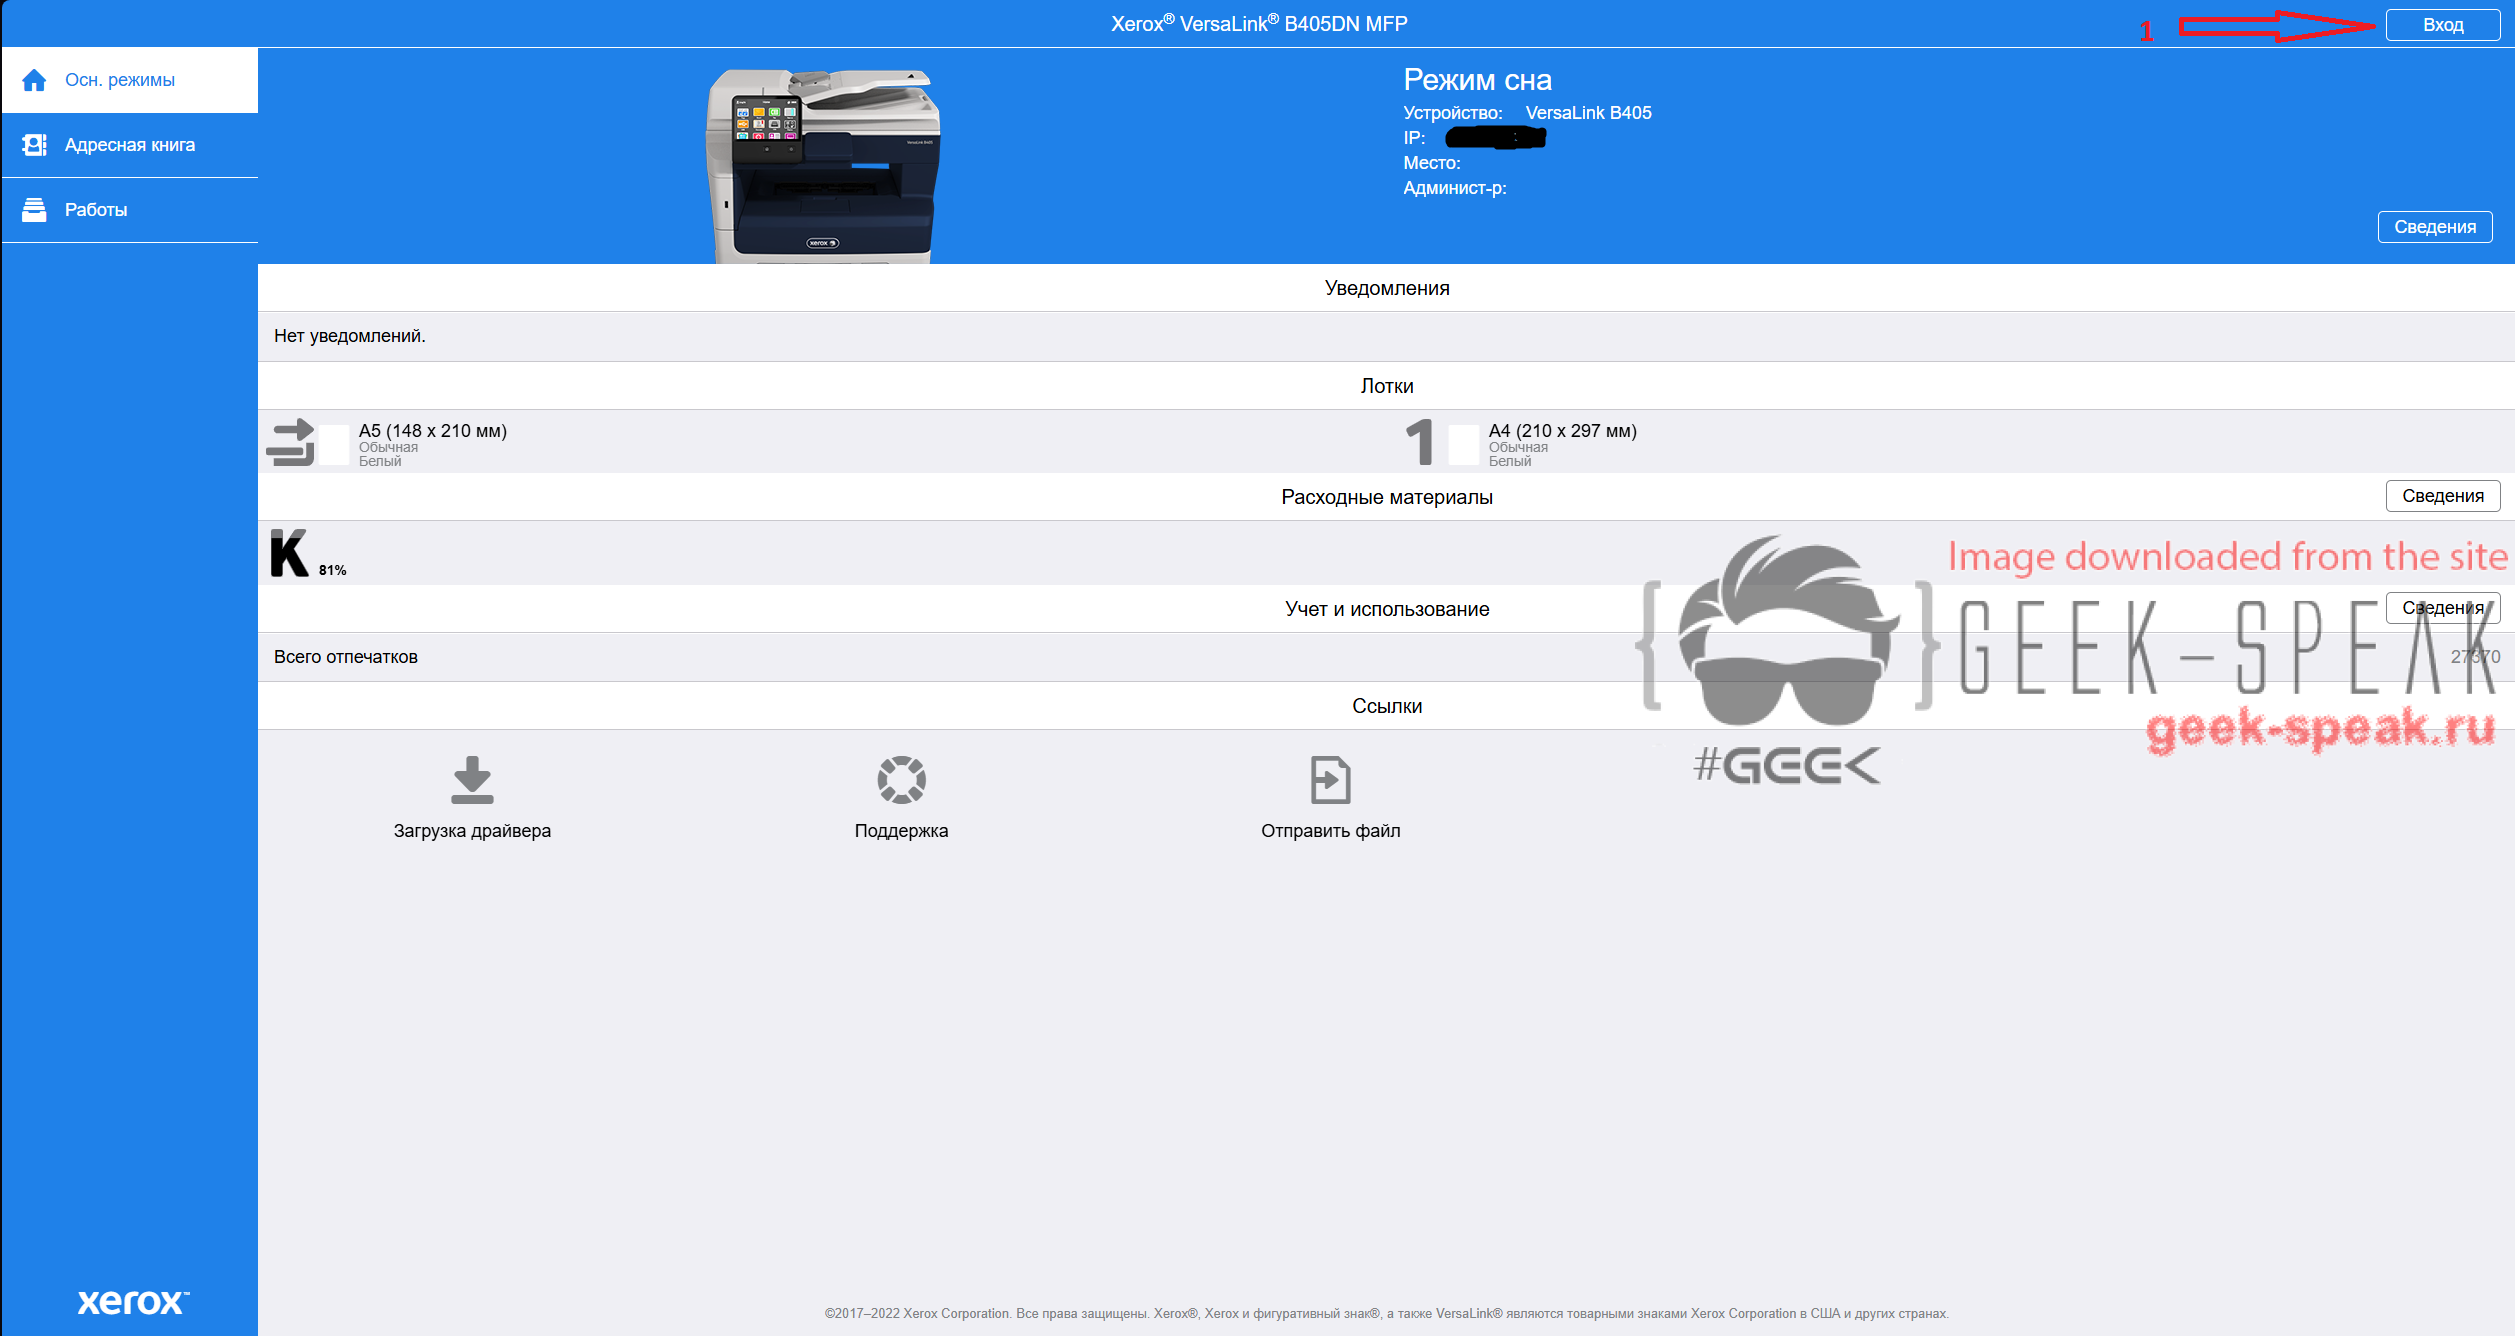Click the Tray 1 number icon

tap(1419, 442)
